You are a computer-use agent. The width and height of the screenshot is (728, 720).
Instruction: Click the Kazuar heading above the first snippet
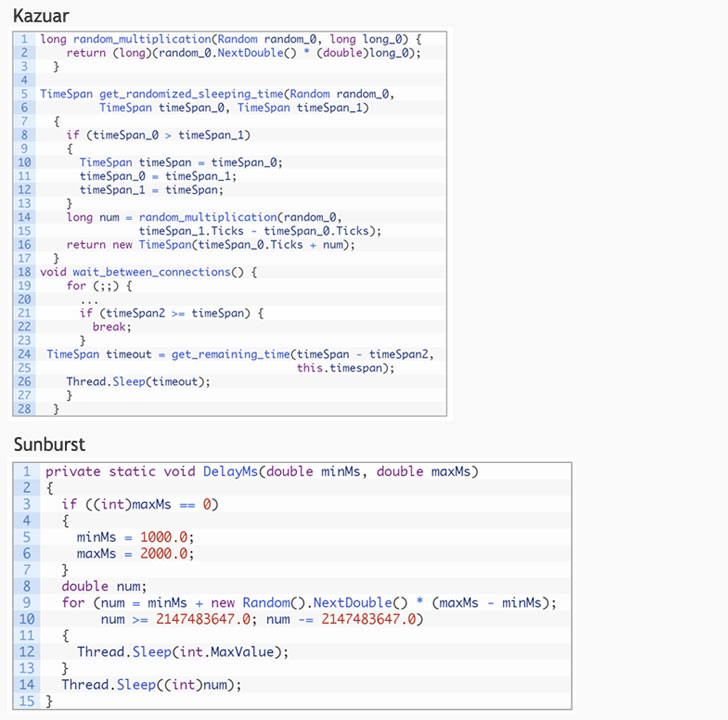coord(43,15)
